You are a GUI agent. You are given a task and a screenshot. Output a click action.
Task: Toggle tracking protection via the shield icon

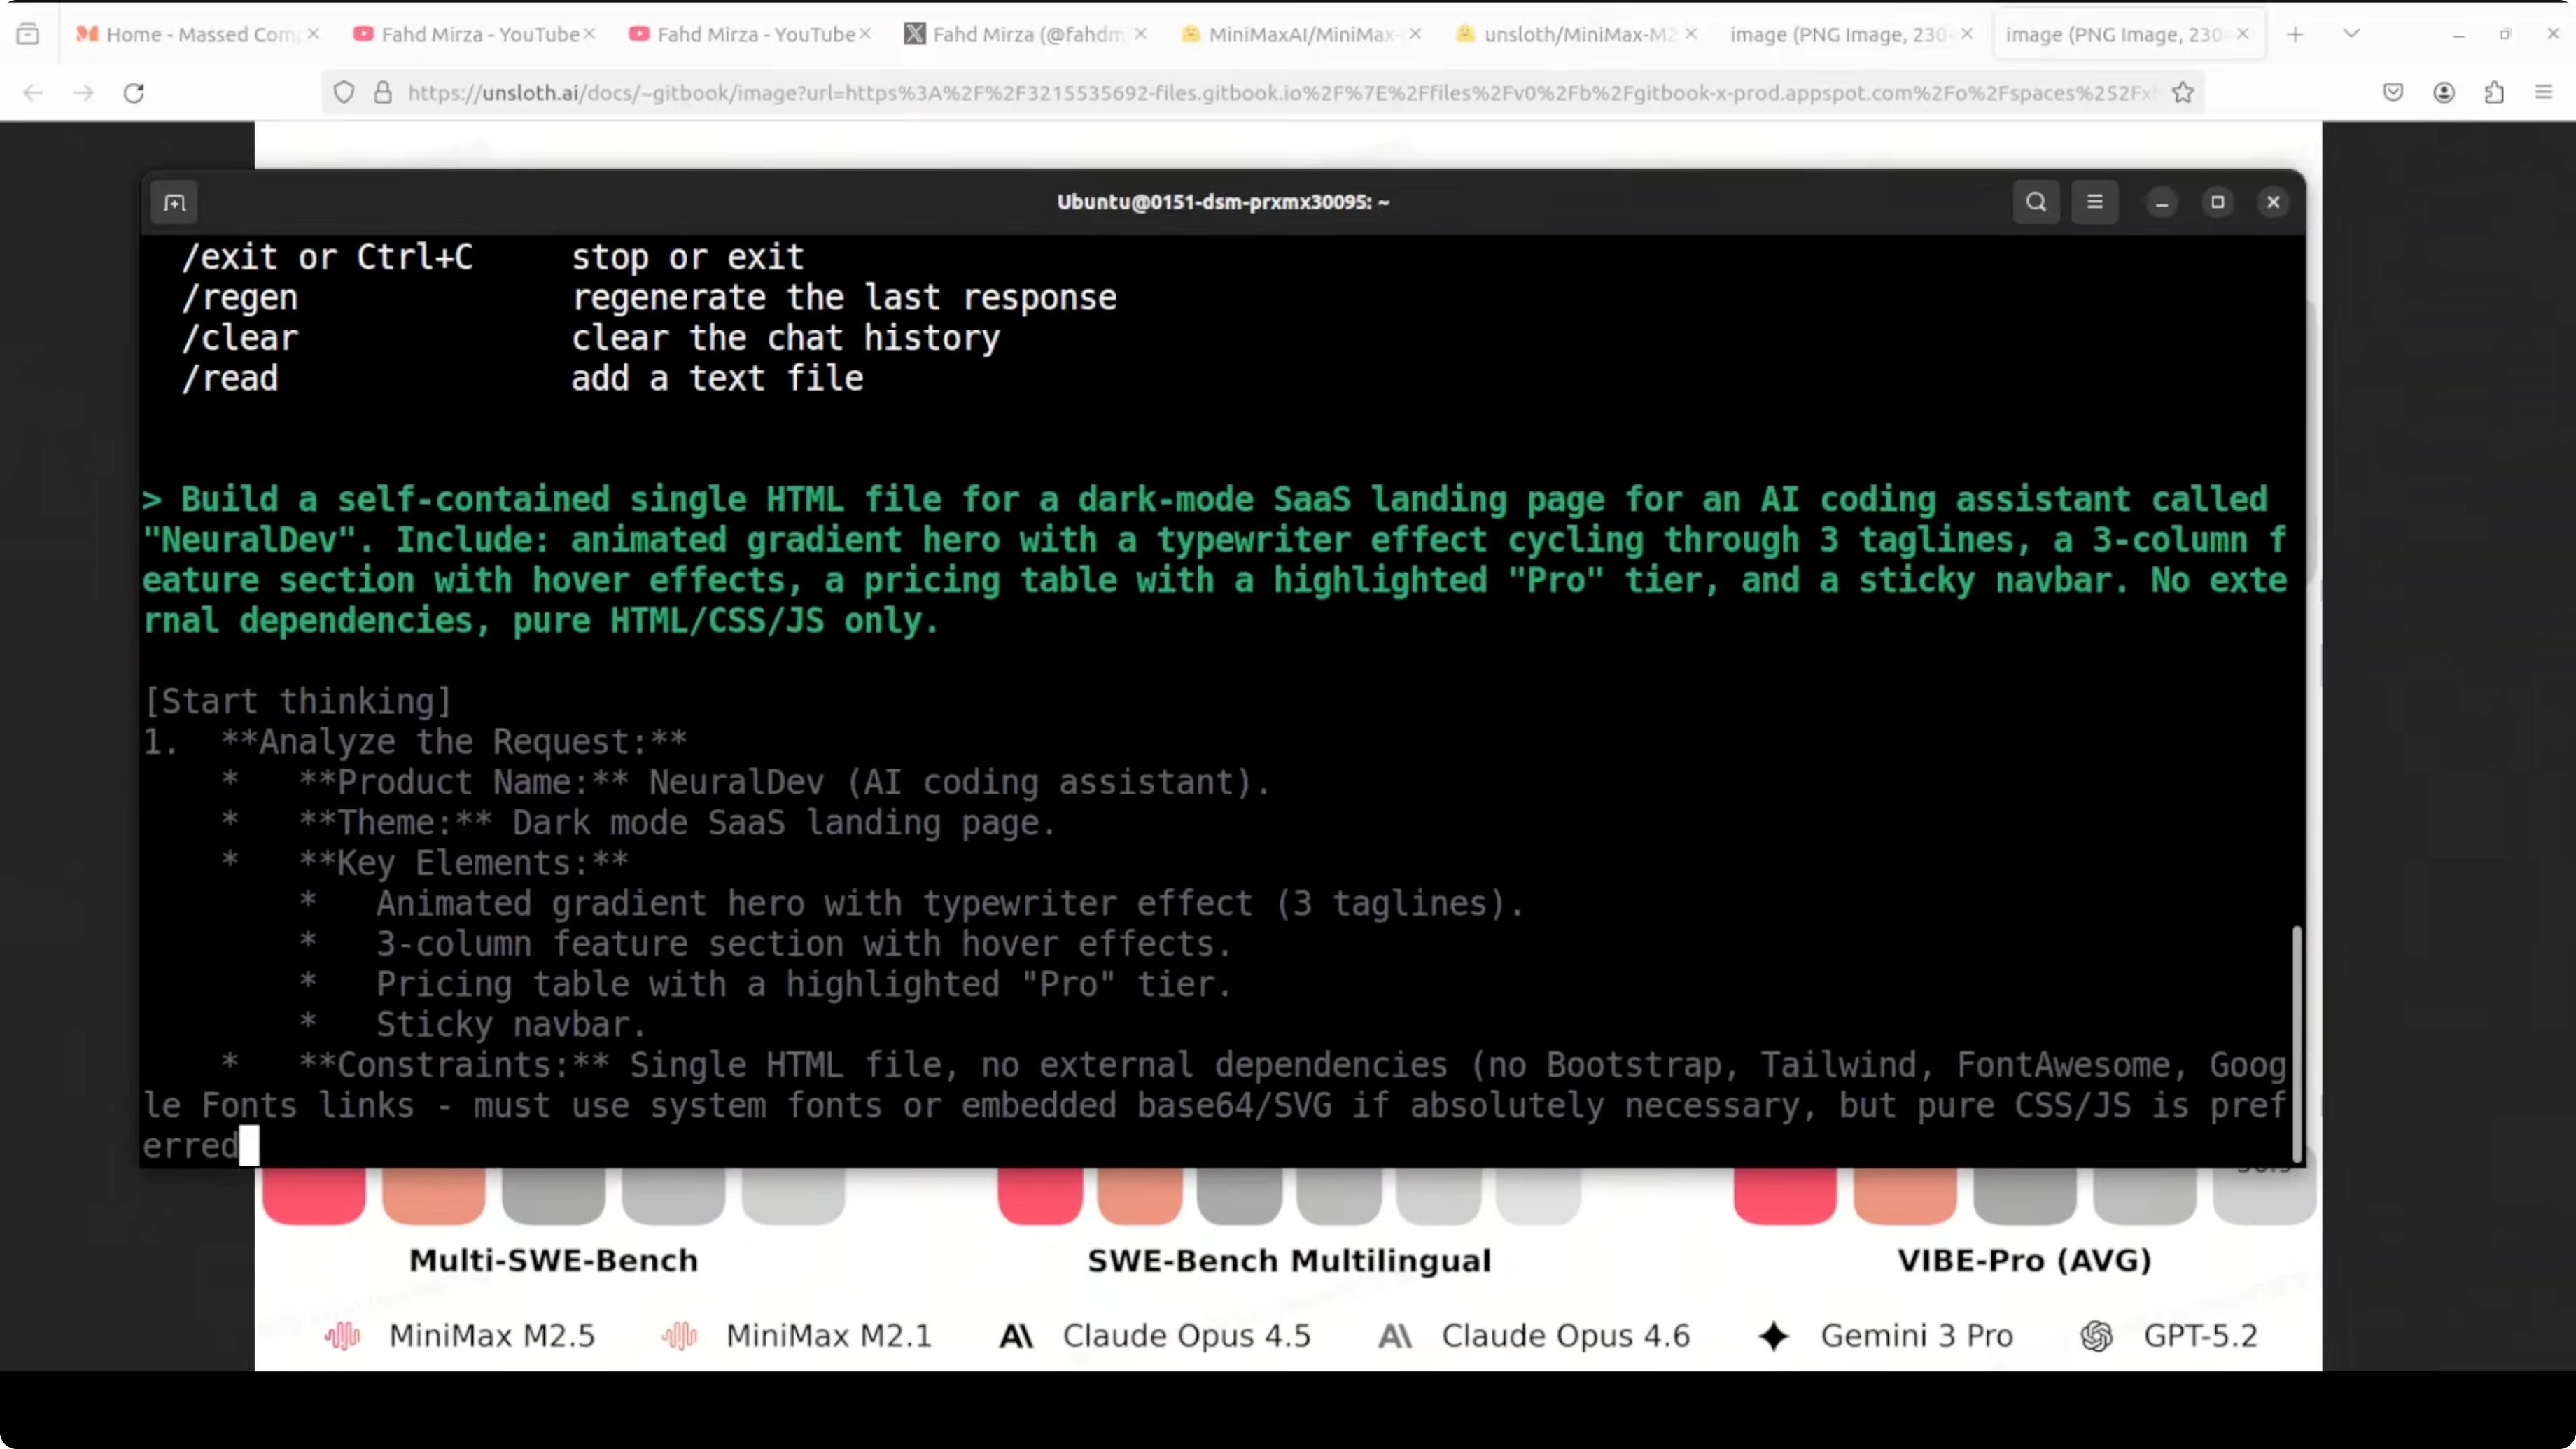pyautogui.click(x=343, y=92)
